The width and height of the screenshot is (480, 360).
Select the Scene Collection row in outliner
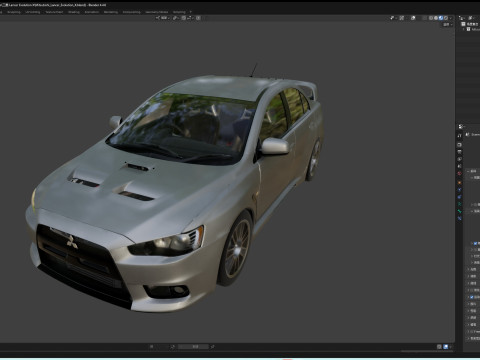click(470, 24)
